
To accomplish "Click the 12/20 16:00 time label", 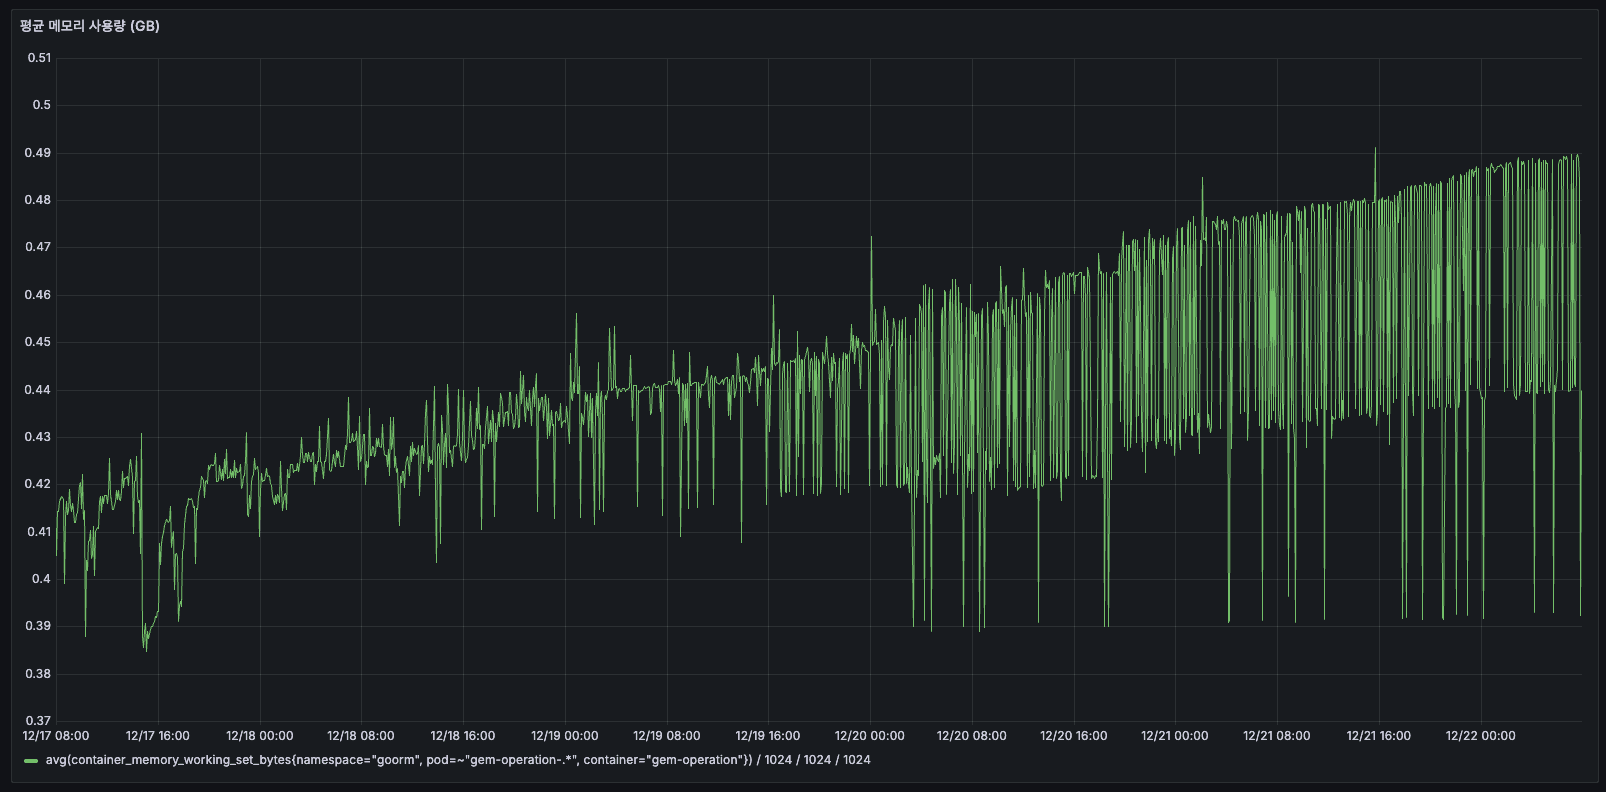I will tap(1074, 736).
